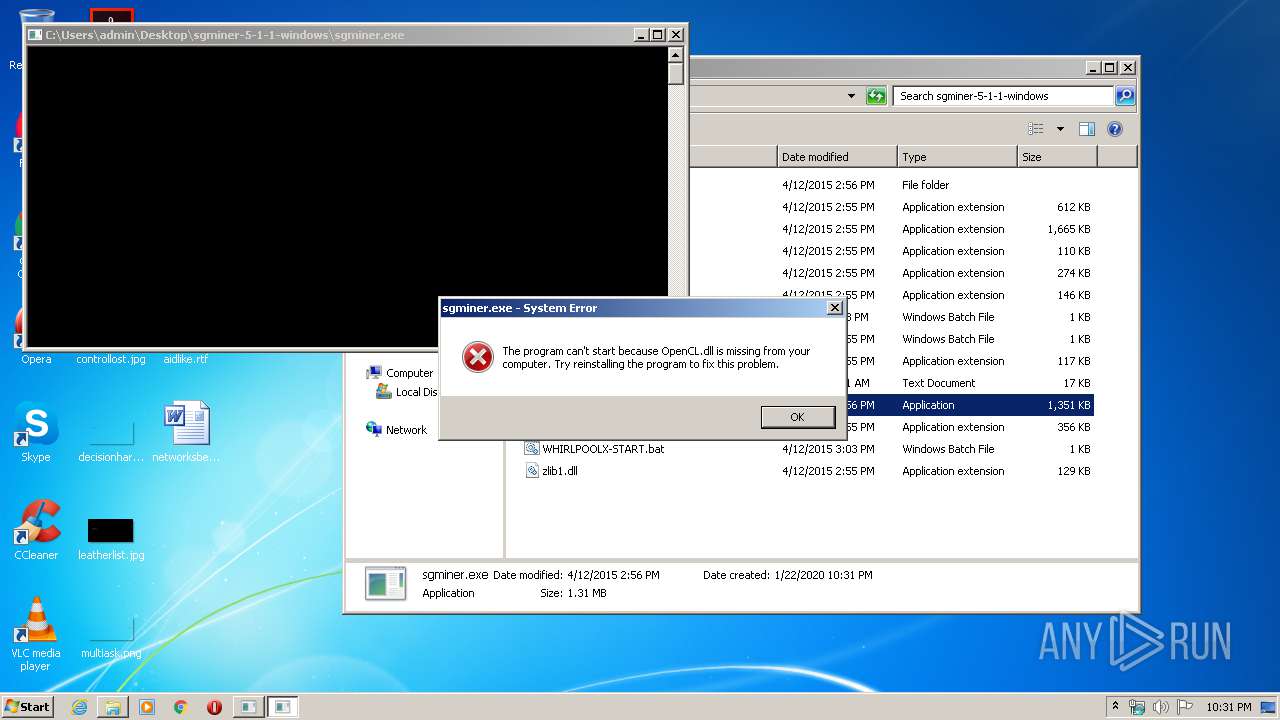Select the zlib1.dll file

(560, 471)
